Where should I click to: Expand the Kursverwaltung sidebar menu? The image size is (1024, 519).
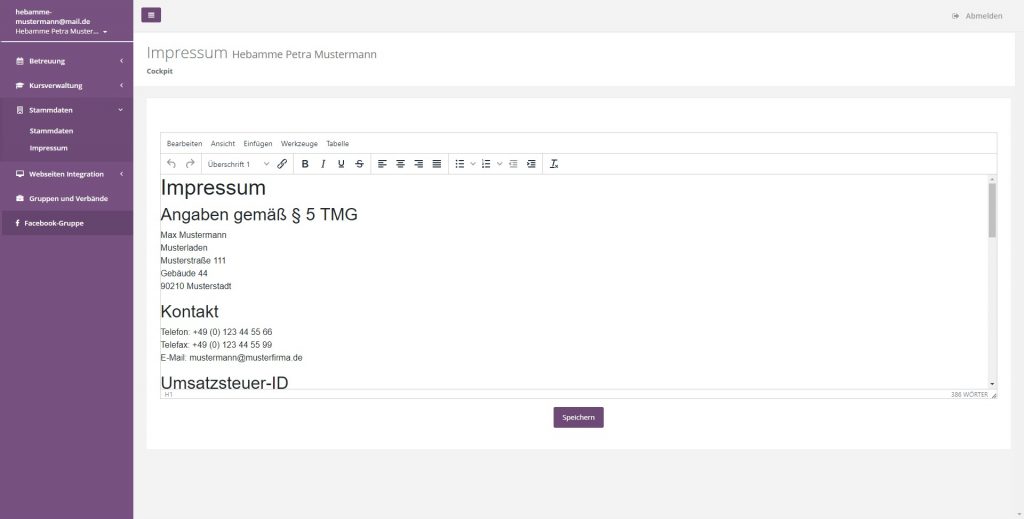pyautogui.click(x=66, y=85)
